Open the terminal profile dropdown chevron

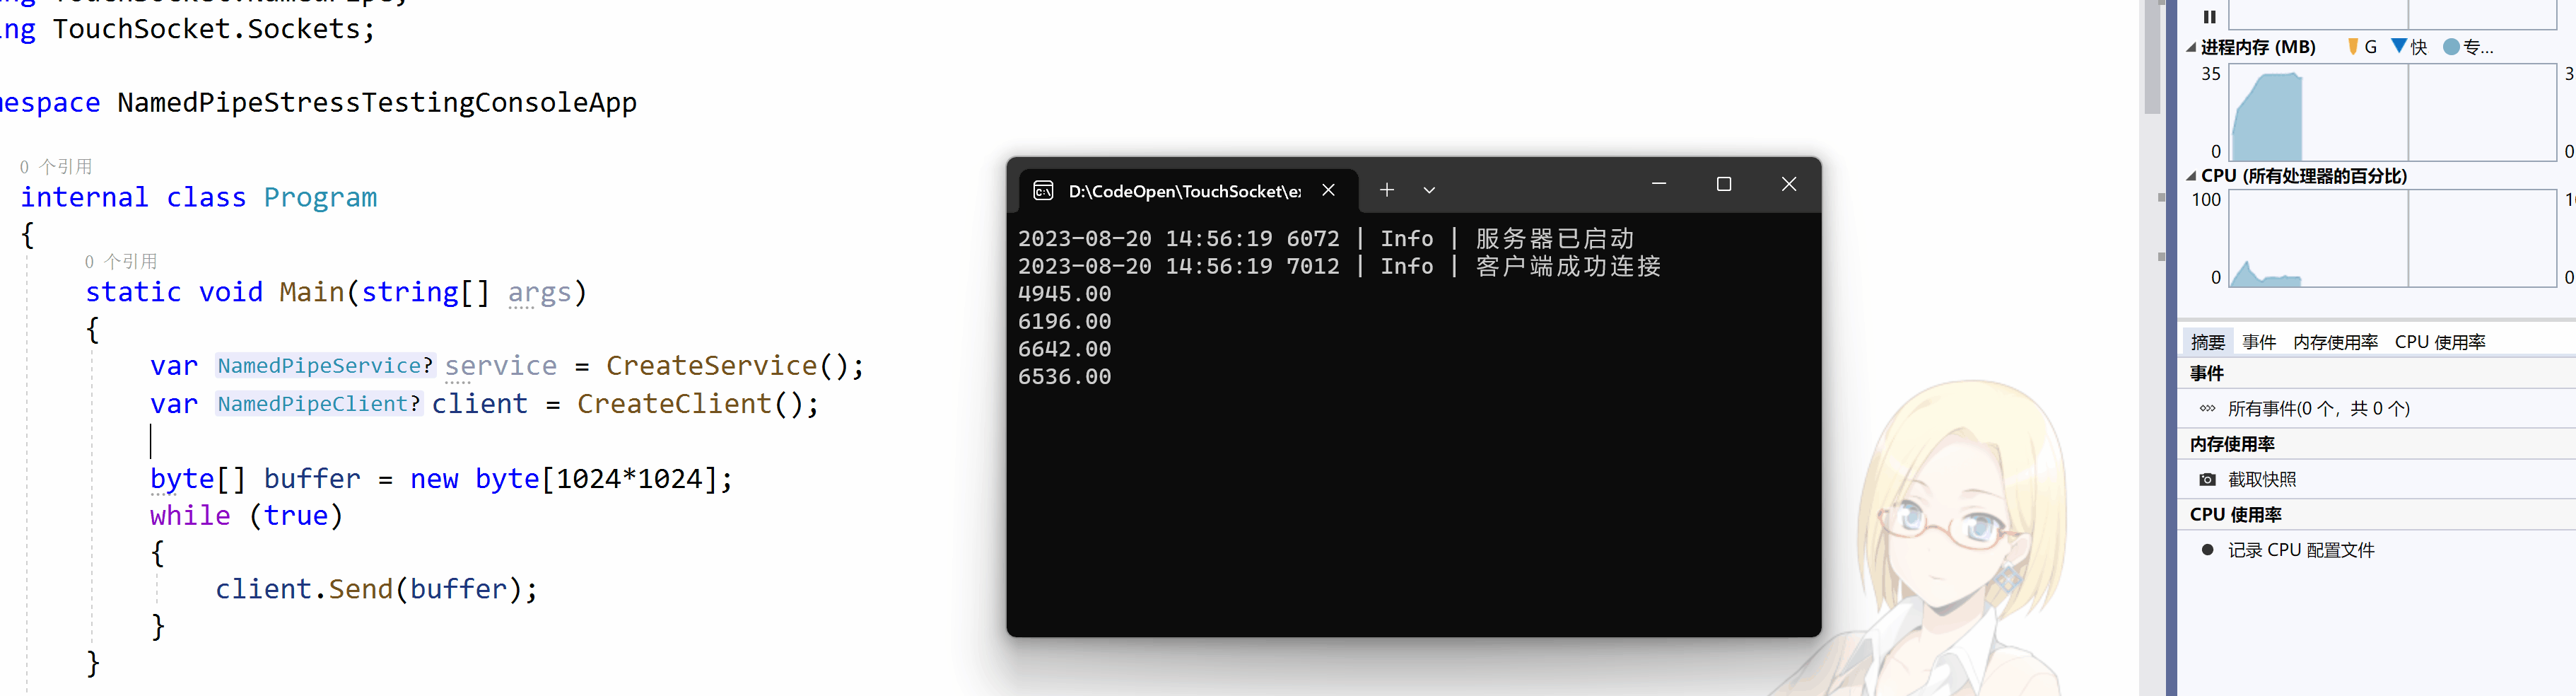pyautogui.click(x=1429, y=190)
